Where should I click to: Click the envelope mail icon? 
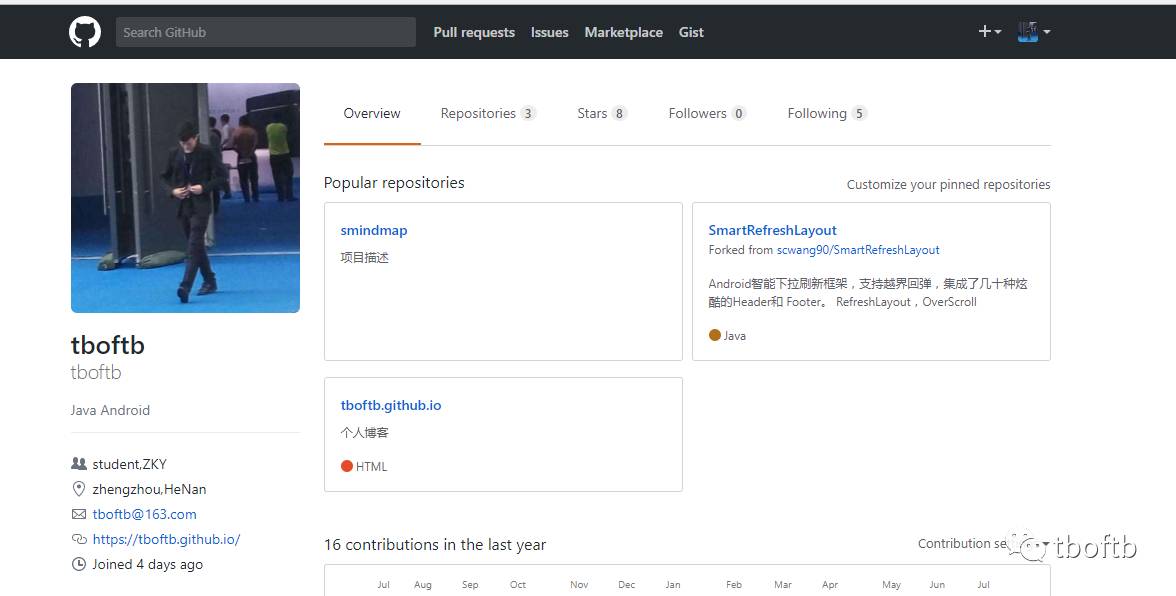tap(79, 514)
